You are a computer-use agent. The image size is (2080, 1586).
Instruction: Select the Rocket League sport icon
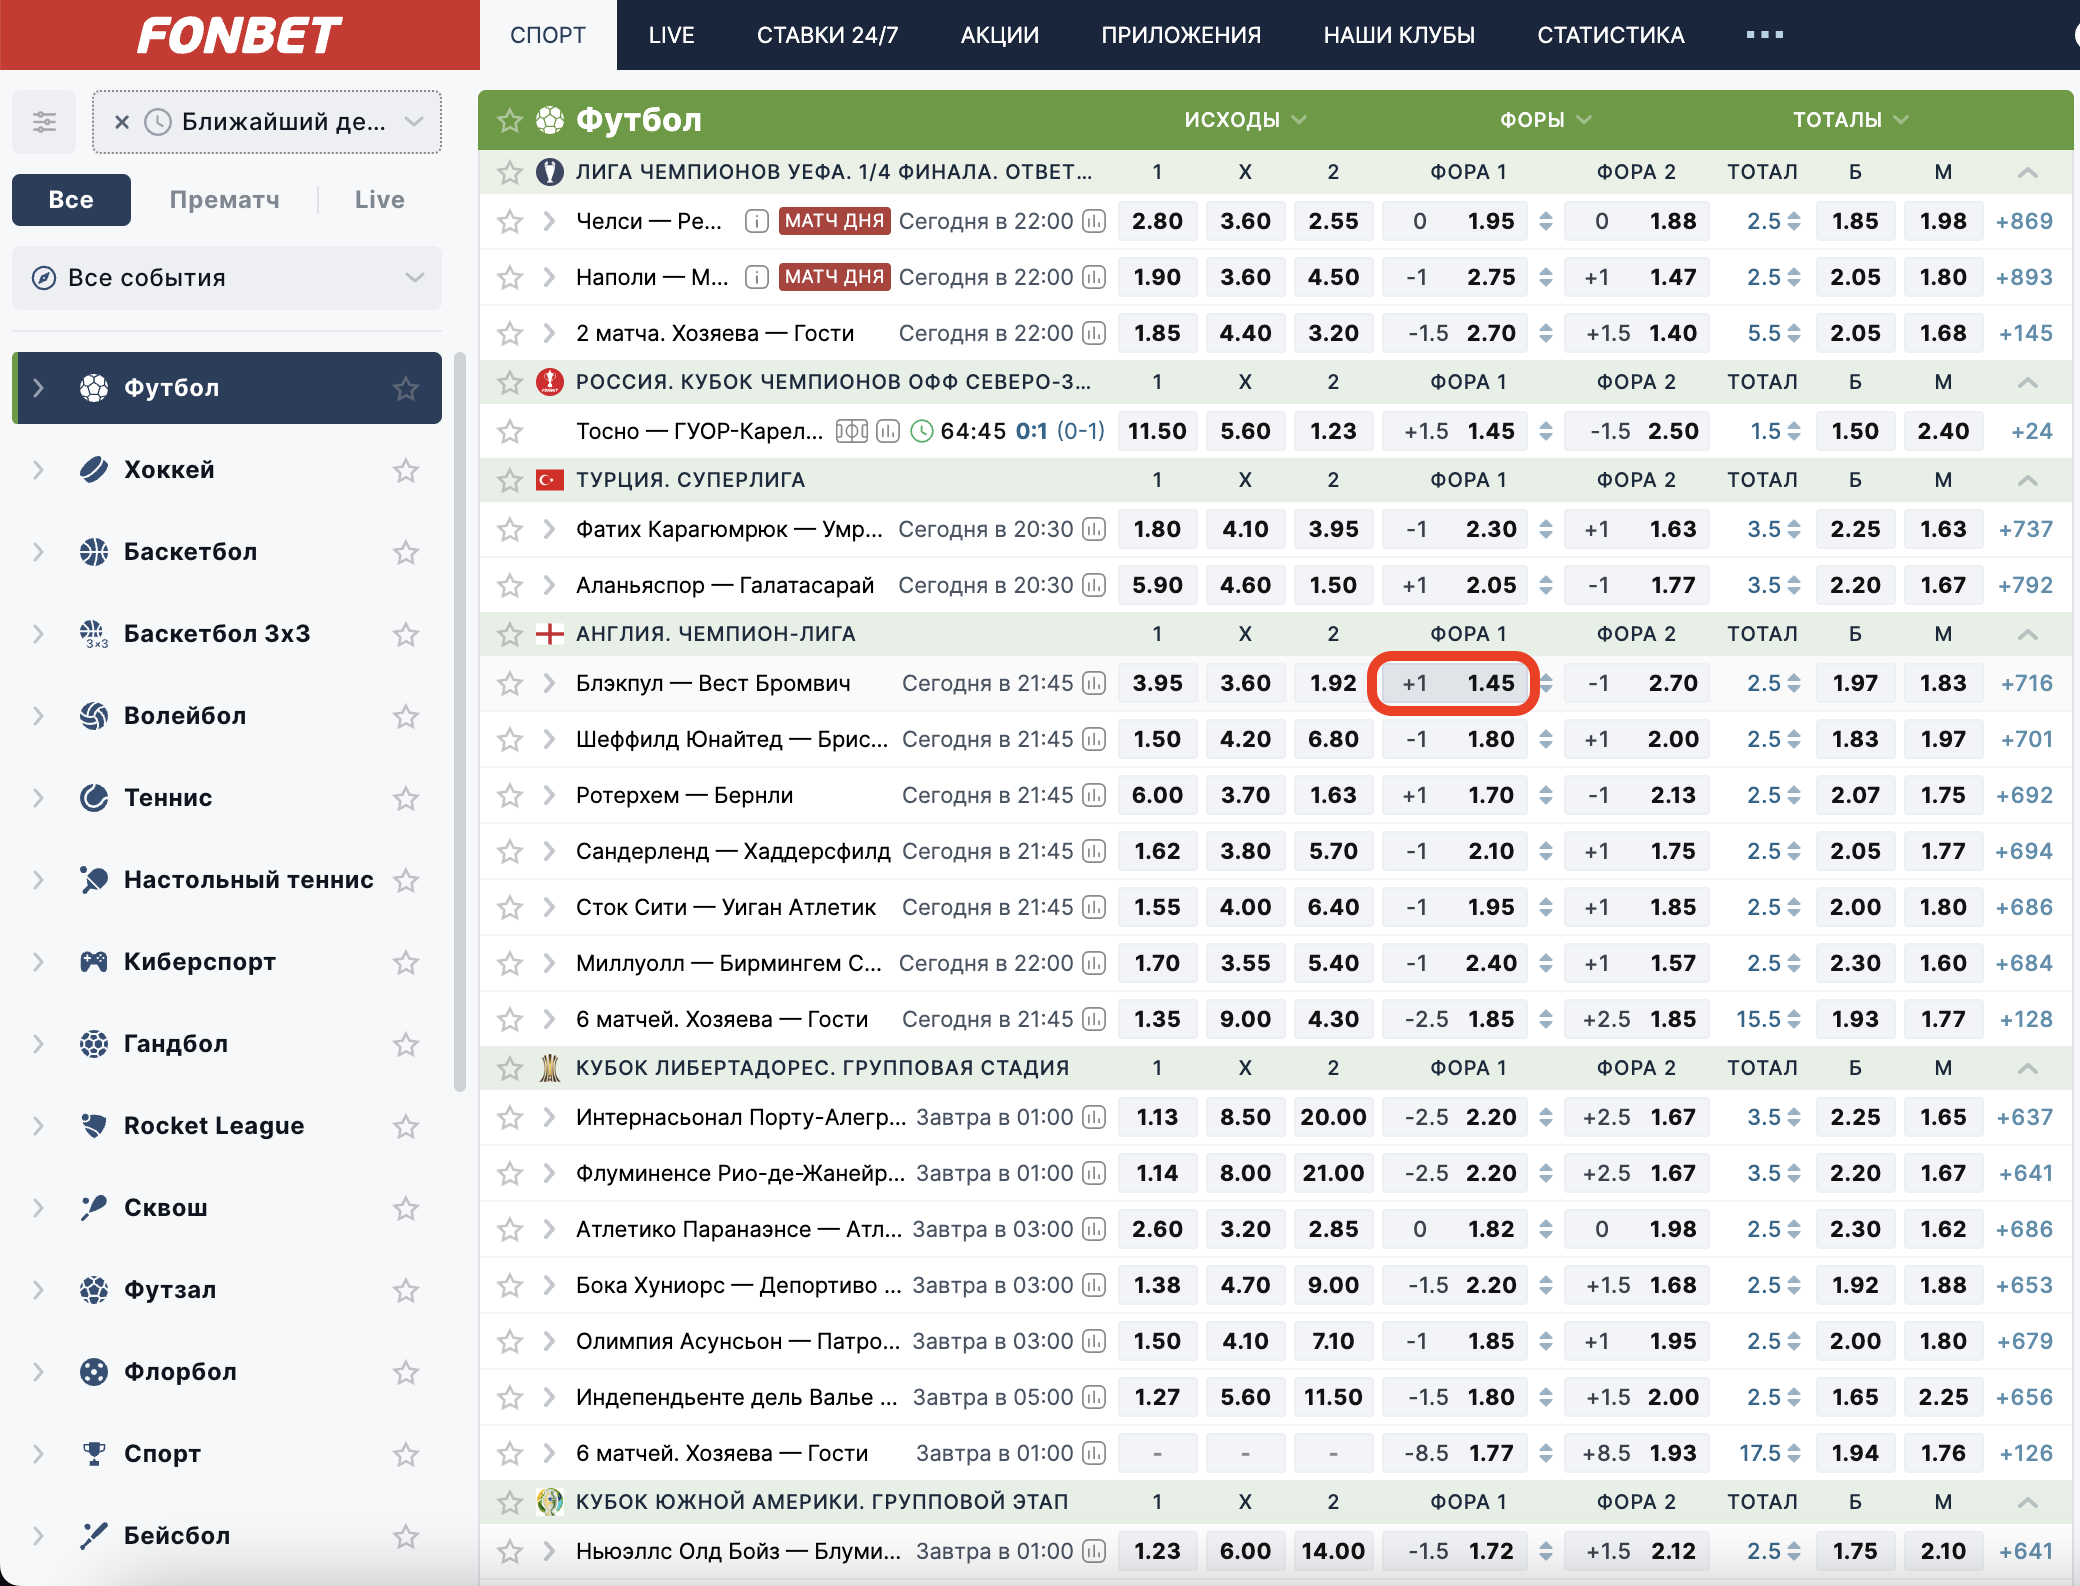pyautogui.click(x=94, y=1126)
